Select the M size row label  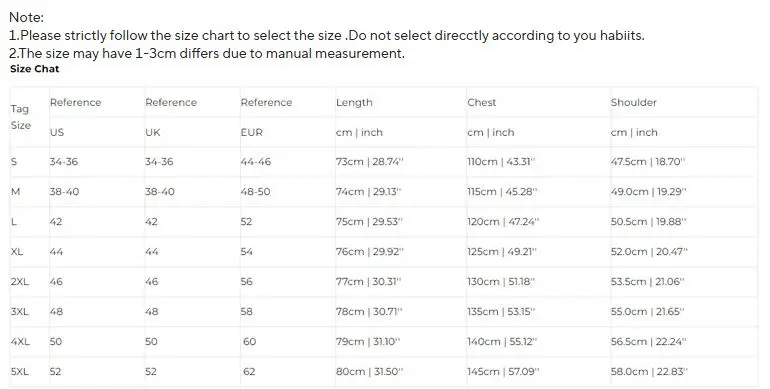click(x=15, y=192)
